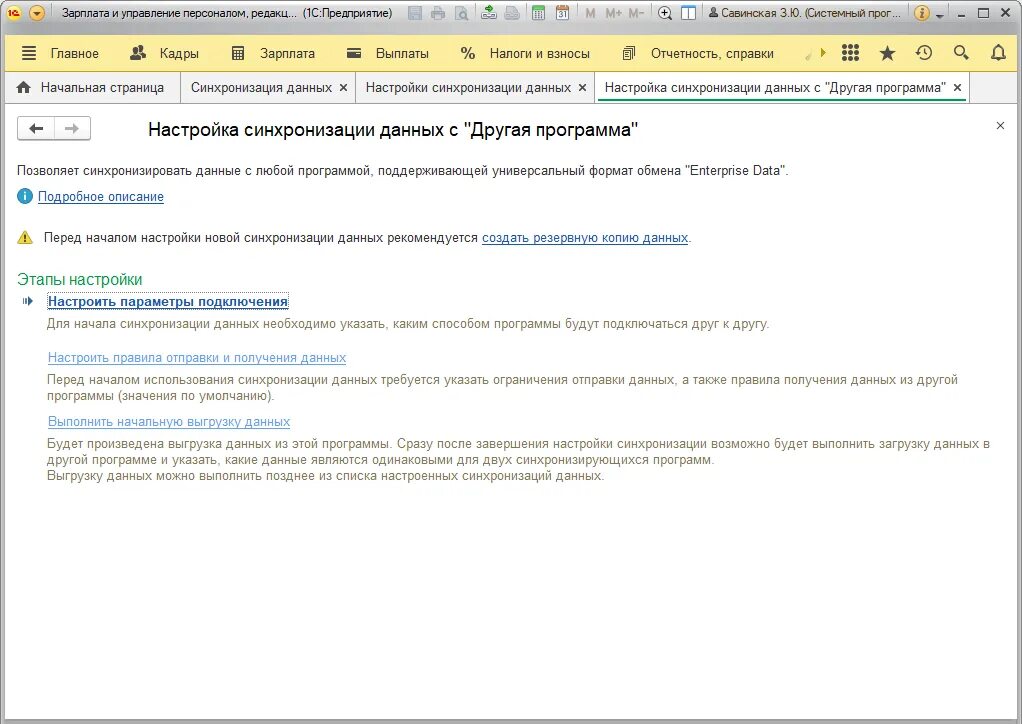Open the hamburger Главное menu icon

(x=29, y=53)
